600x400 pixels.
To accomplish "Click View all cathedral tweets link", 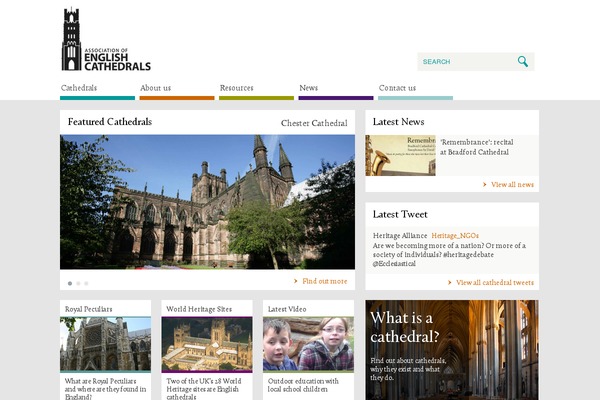I will 495,282.
